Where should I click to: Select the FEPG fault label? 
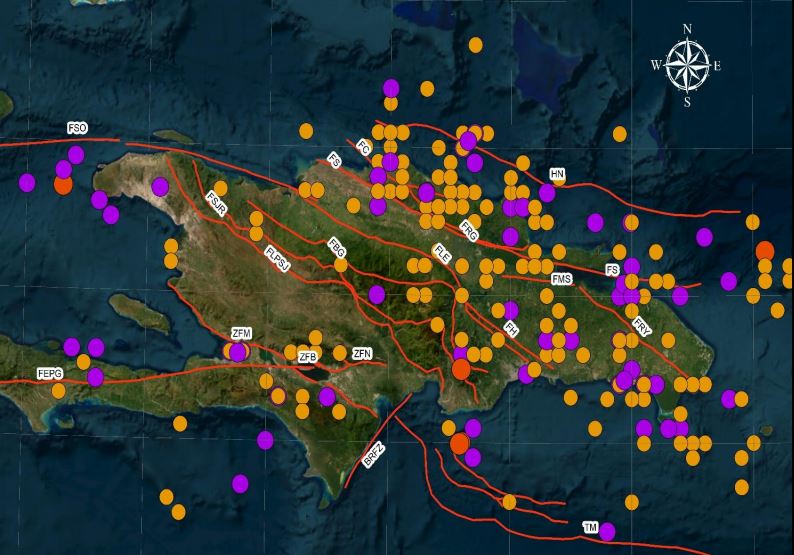[x=50, y=373]
